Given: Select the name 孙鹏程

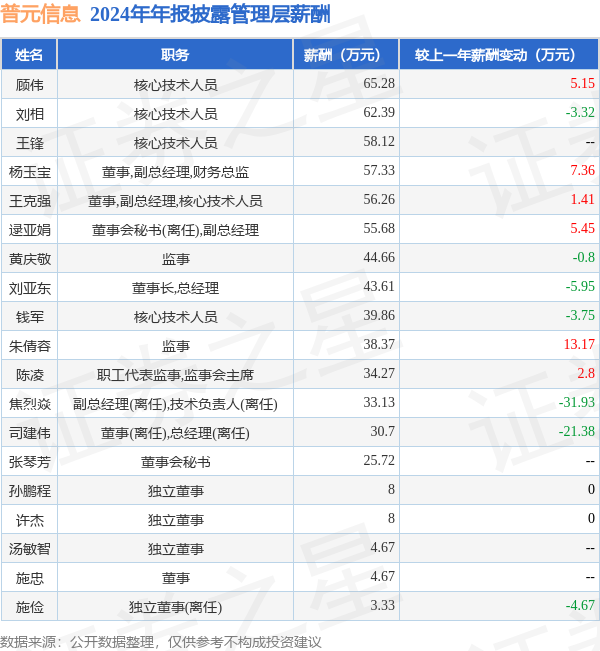Looking at the screenshot, I should [x=29, y=491].
